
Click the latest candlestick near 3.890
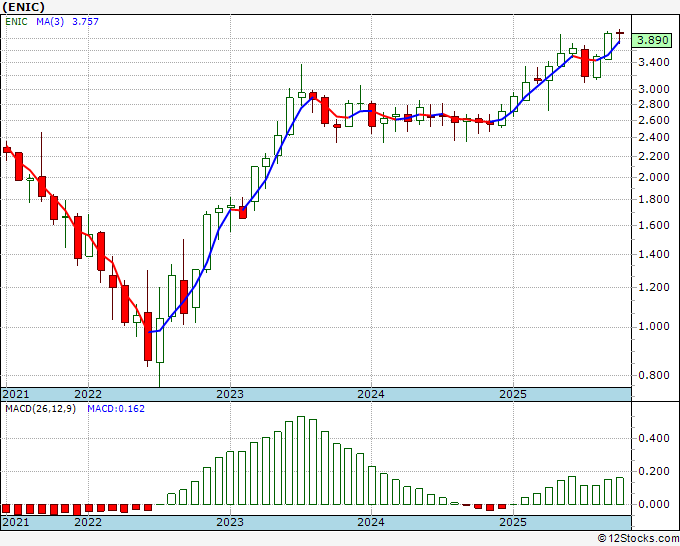pyautogui.click(x=620, y=36)
